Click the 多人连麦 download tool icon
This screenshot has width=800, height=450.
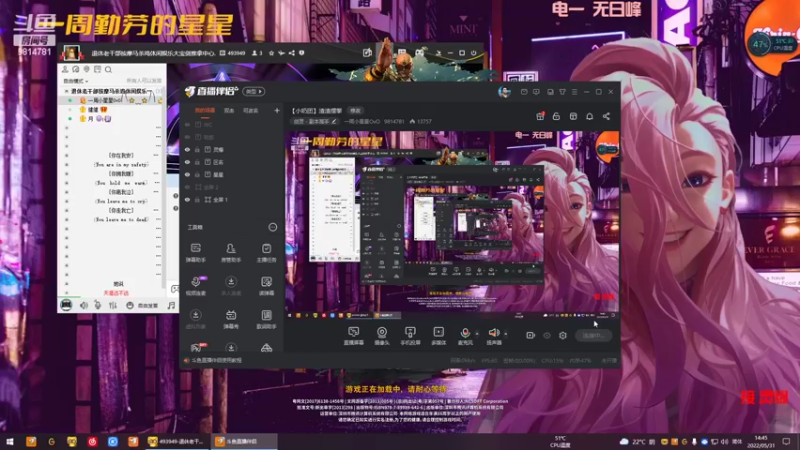coord(231,282)
